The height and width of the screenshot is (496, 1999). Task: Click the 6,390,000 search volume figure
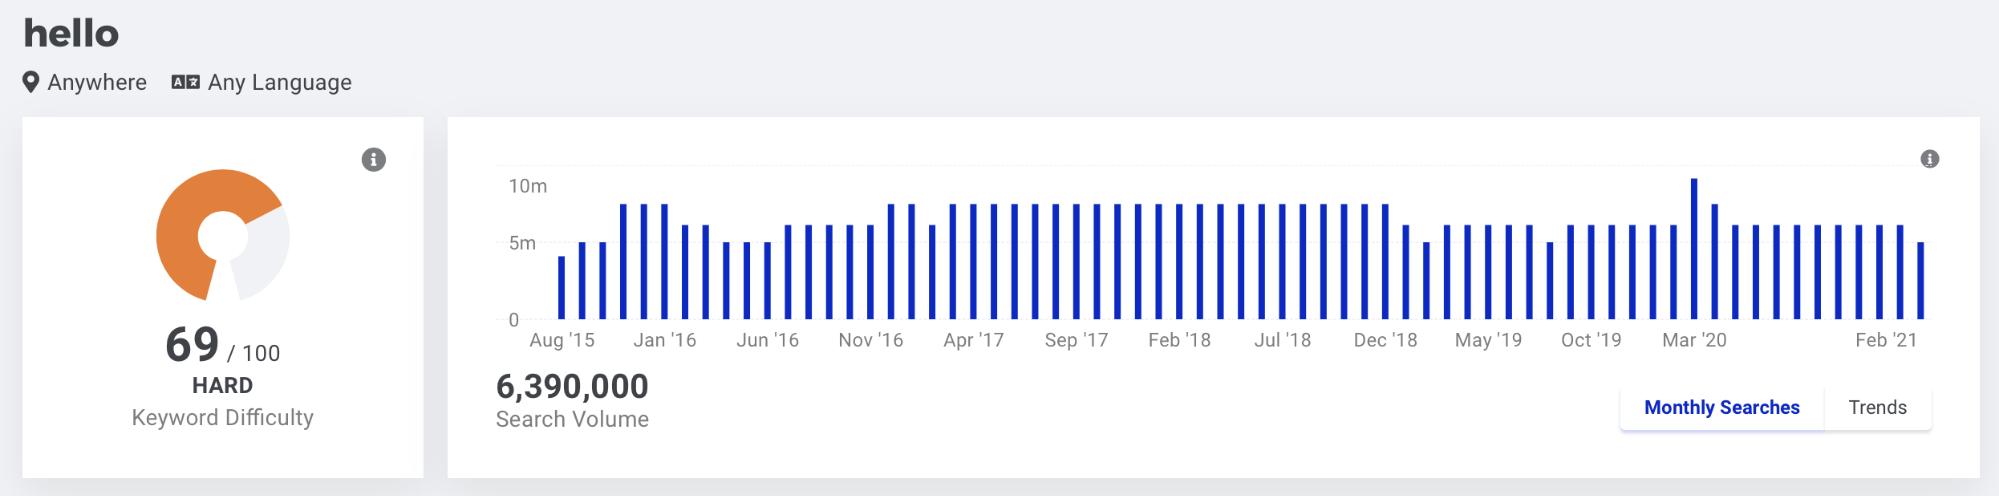pyautogui.click(x=572, y=386)
